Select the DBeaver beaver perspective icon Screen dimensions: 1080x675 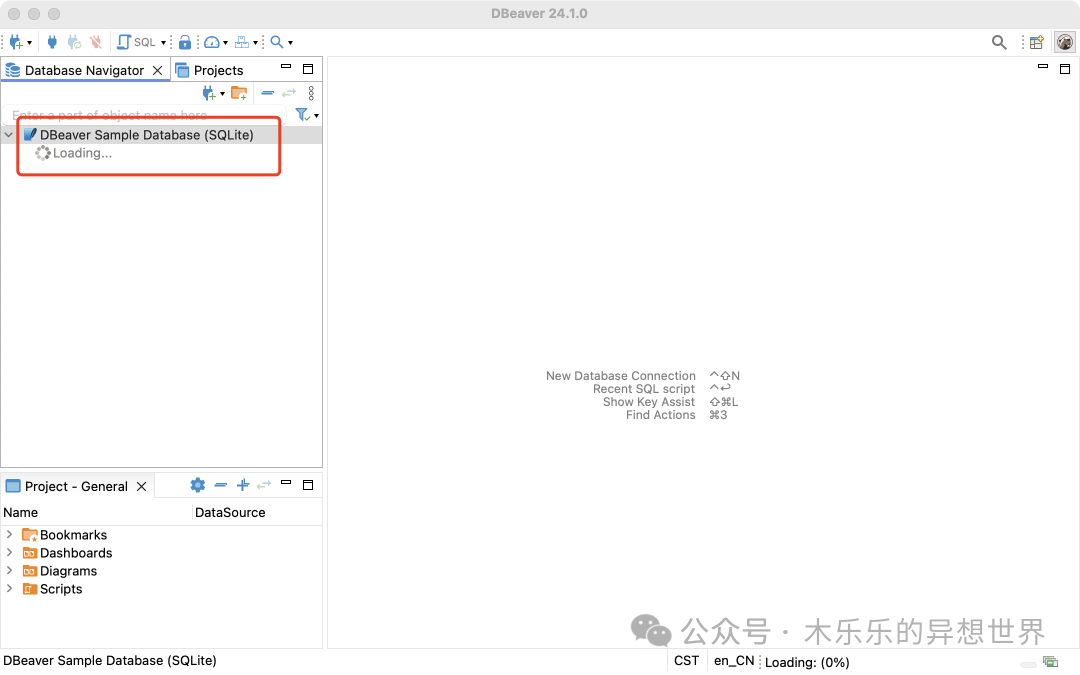coord(1065,42)
